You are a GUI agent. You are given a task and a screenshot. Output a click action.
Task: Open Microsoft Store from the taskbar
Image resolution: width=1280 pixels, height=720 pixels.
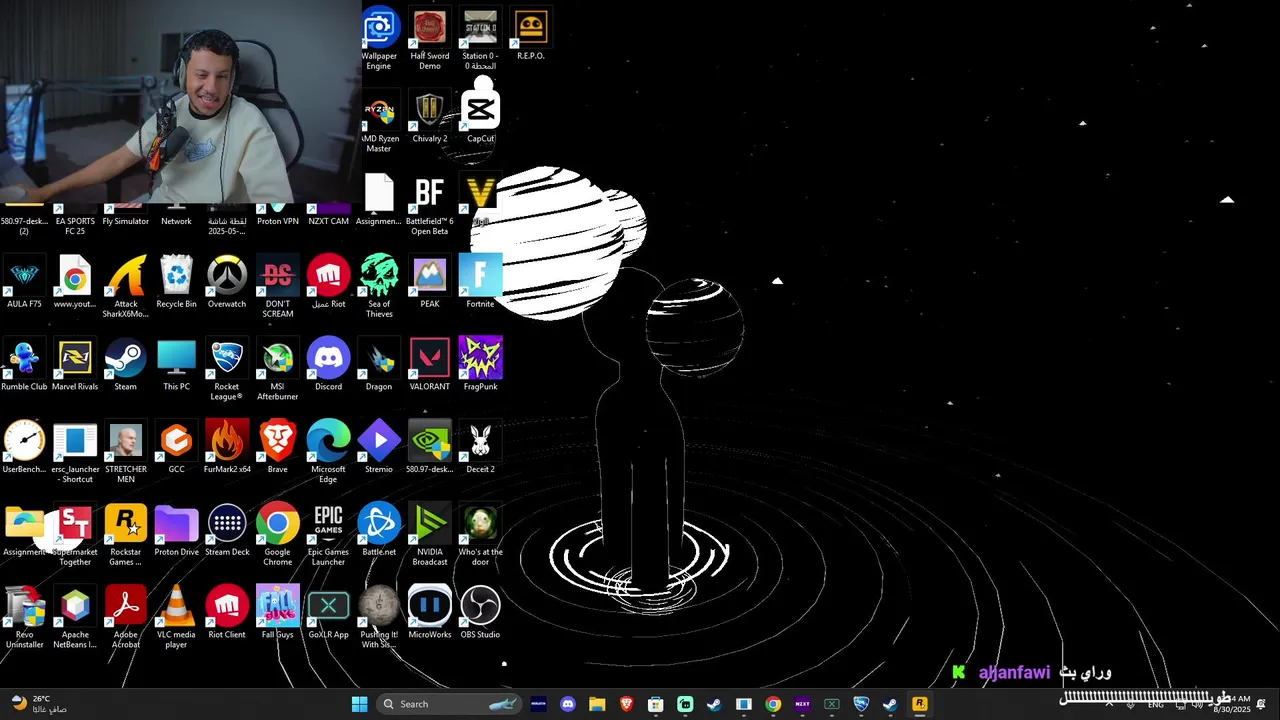click(x=656, y=704)
